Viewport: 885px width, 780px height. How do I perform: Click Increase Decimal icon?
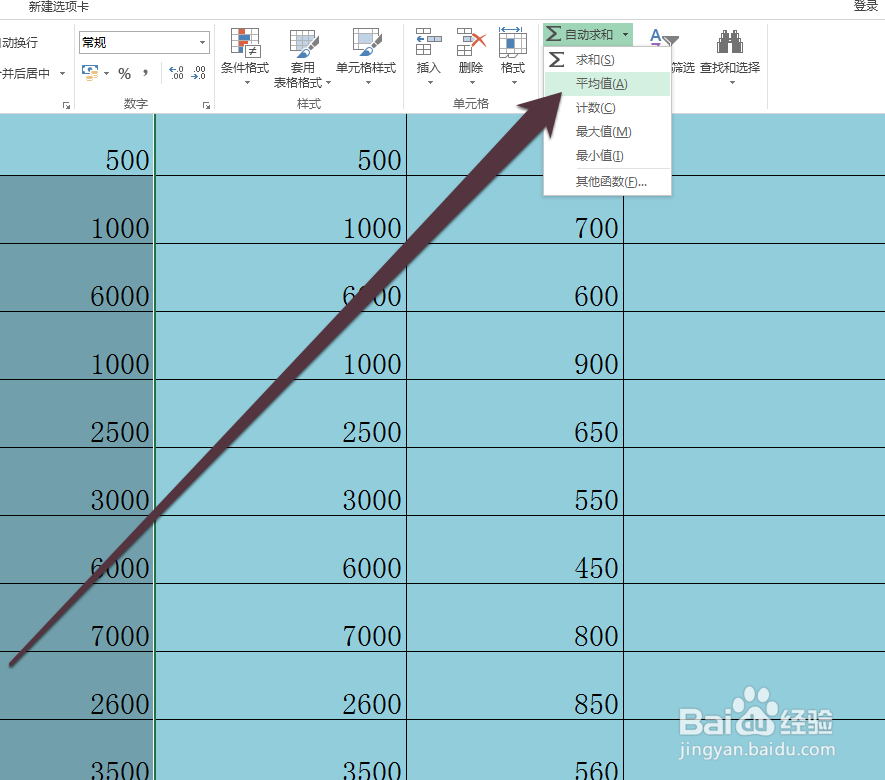coord(176,73)
